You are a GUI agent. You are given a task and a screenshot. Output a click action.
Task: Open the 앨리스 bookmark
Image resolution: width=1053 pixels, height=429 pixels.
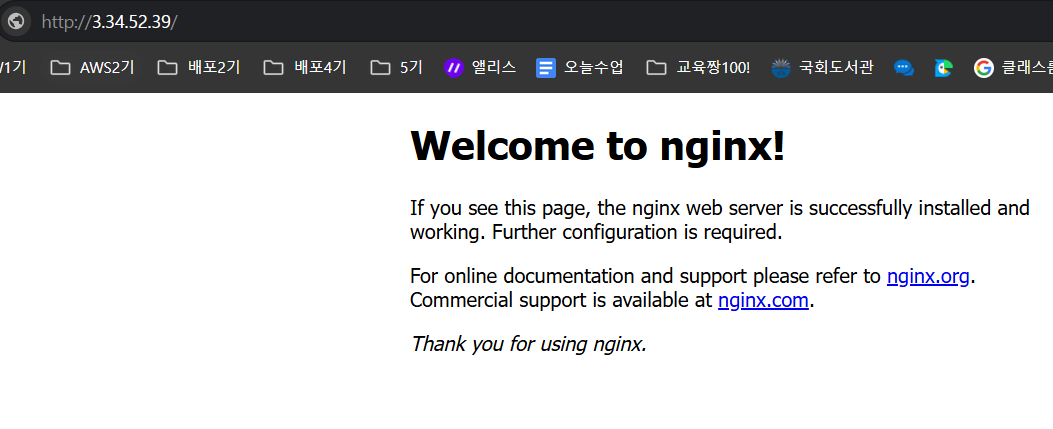480,67
